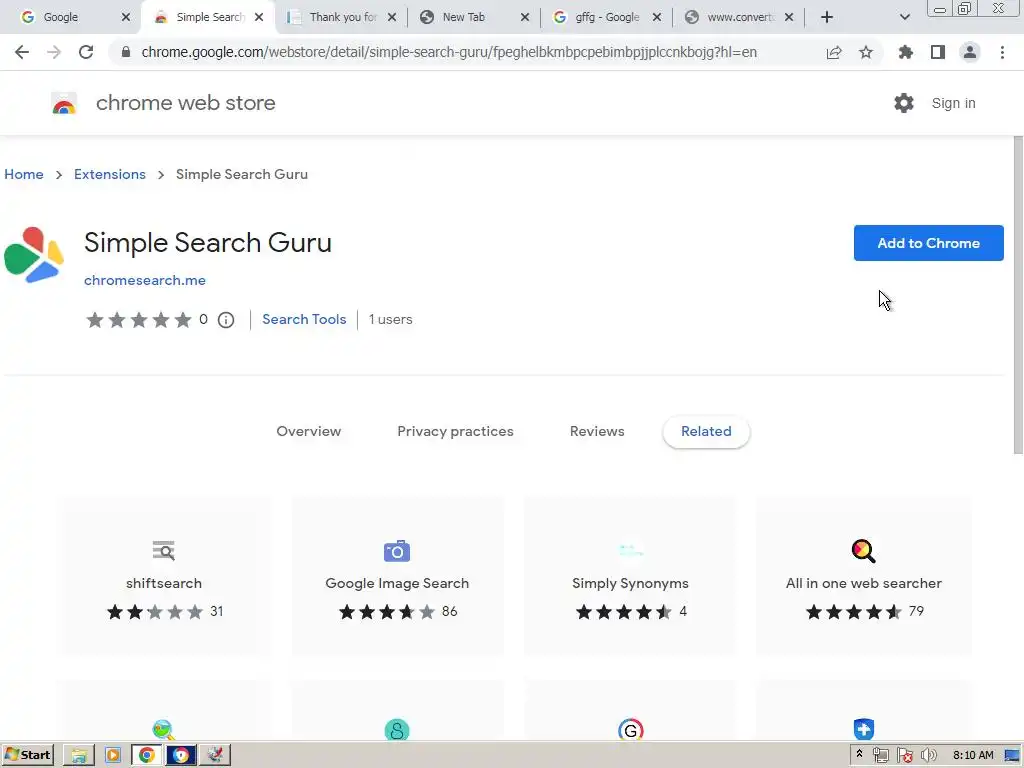The height and width of the screenshot is (768, 1024).
Task: Select the Overview tab
Action: (x=308, y=432)
